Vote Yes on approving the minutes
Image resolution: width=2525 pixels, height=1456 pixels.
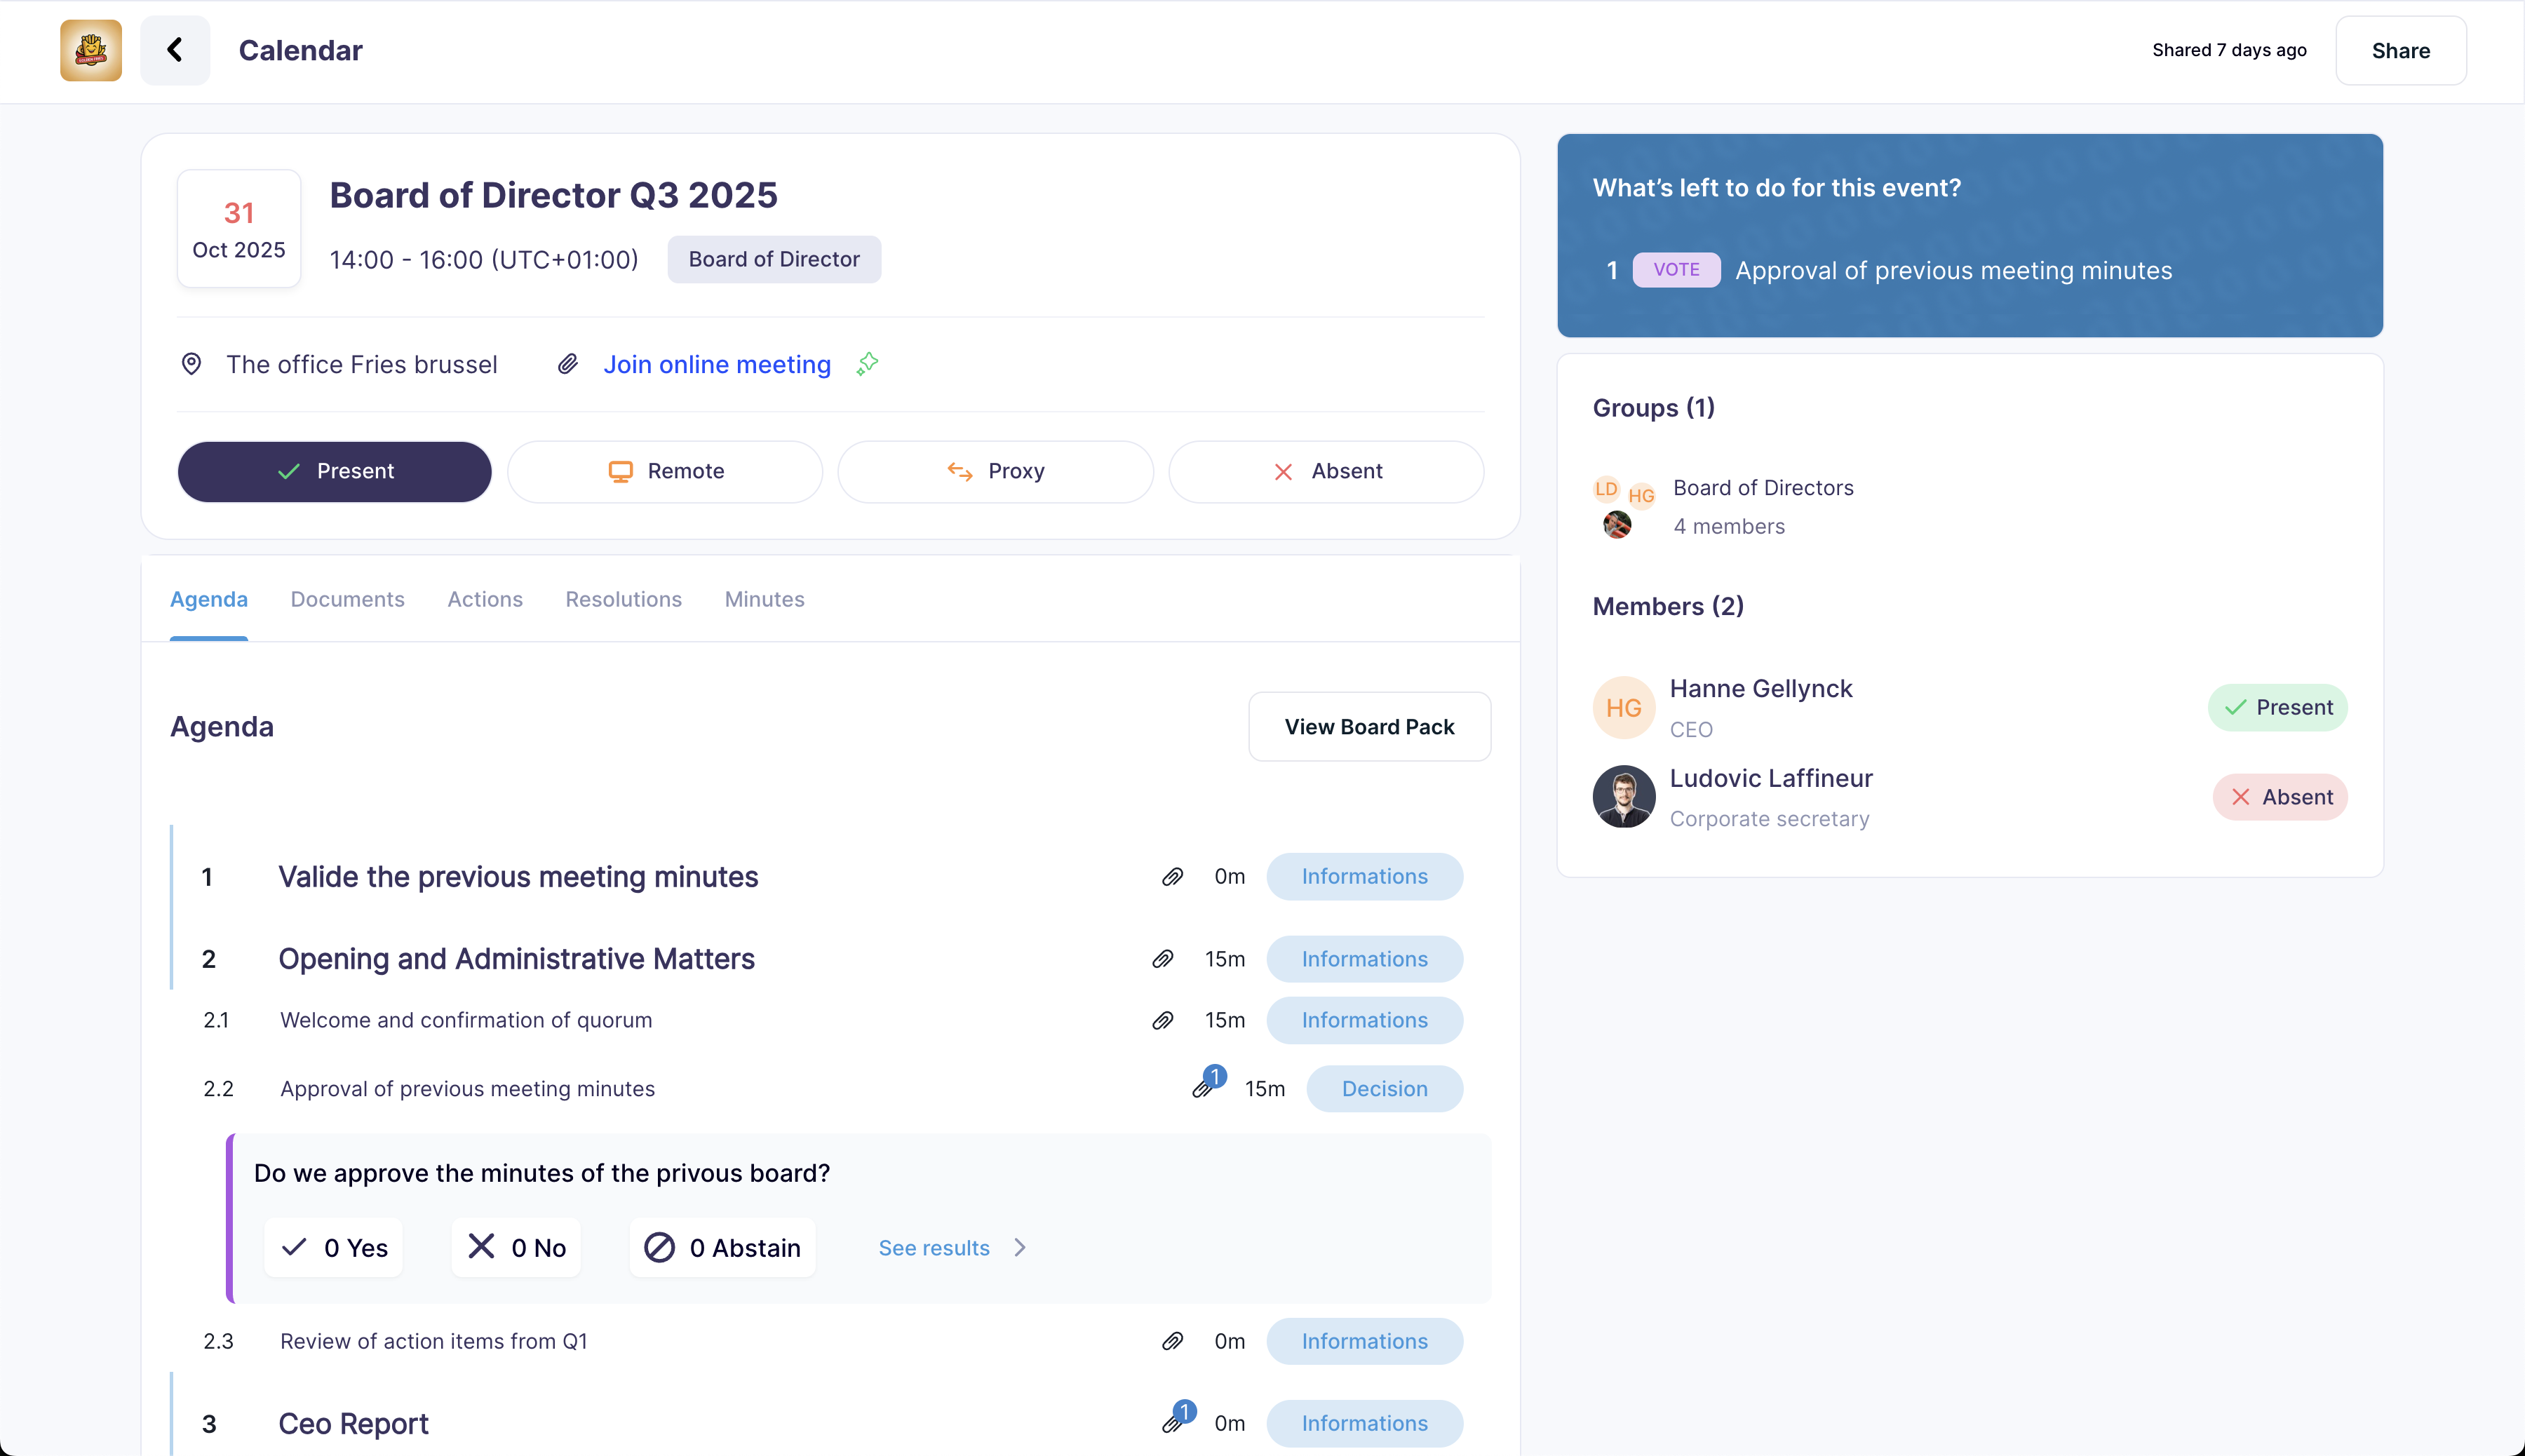tap(334, 1247)
